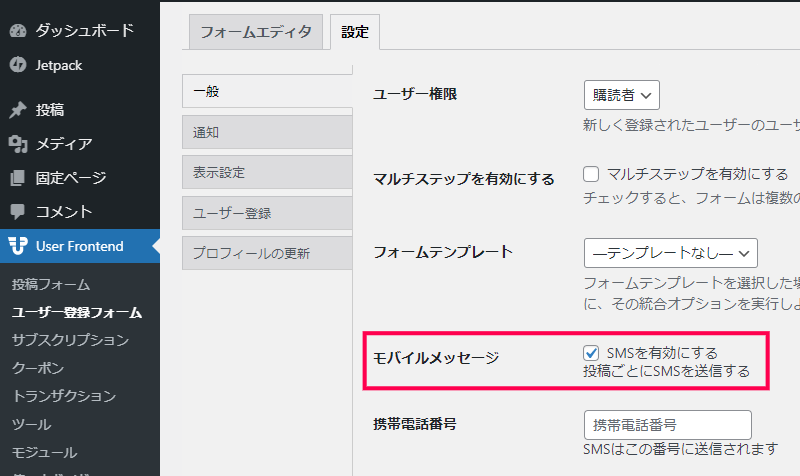Screen dimensions: 800x476
Task: Enable the マルチステップを有効にする checkbox
Action: point(591,174)
